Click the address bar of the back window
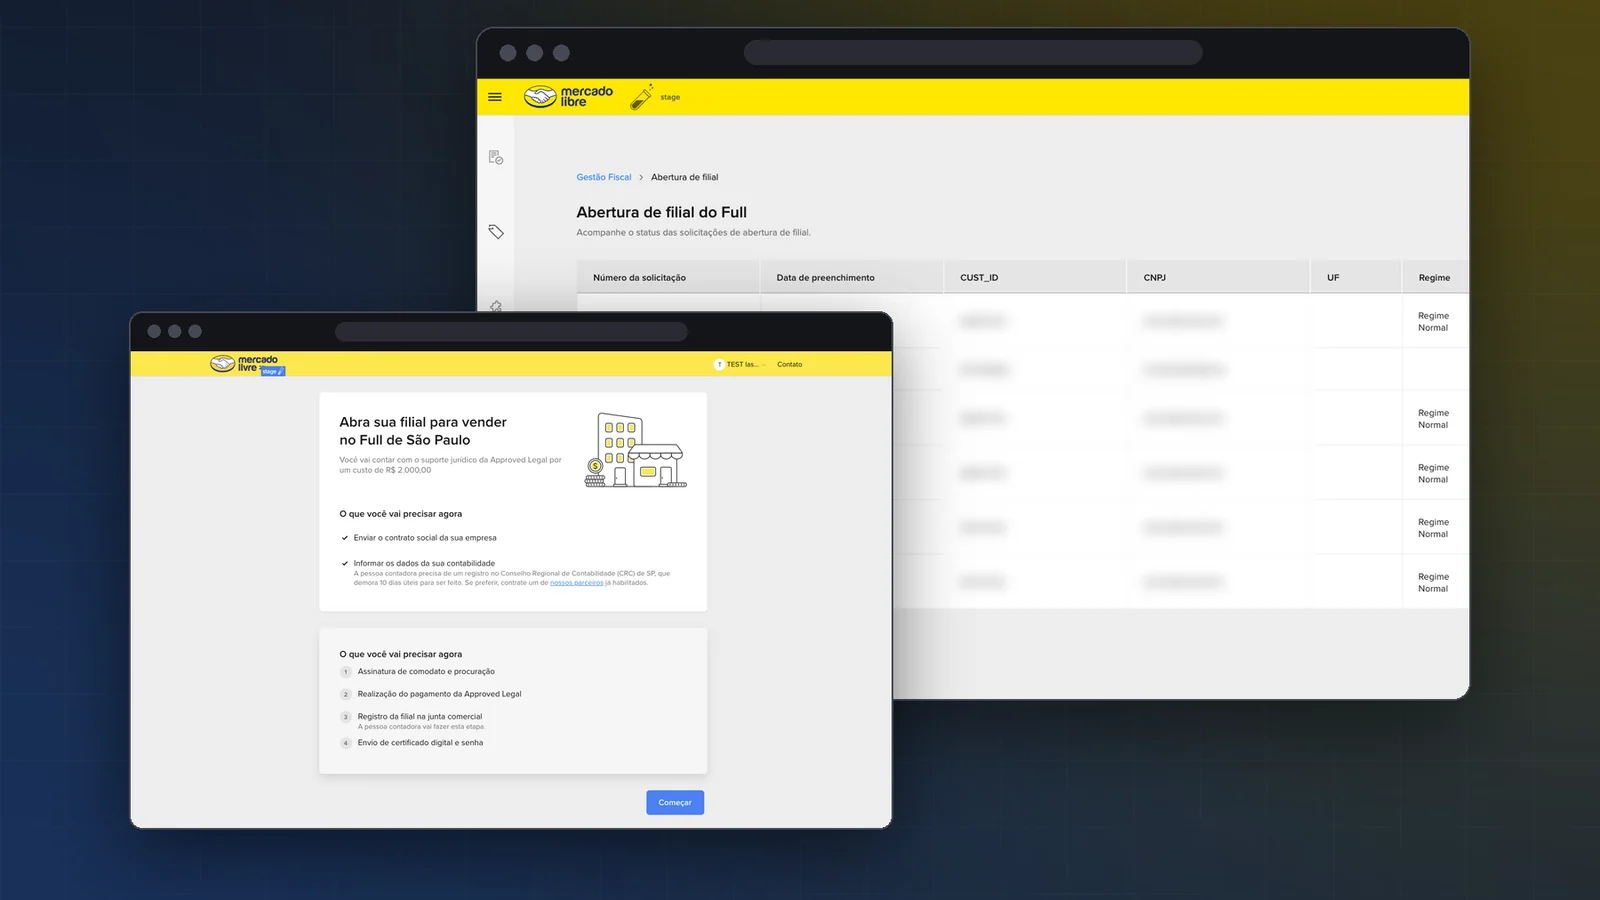Viewport: 1600px width, 900px height. click(973, 53)
